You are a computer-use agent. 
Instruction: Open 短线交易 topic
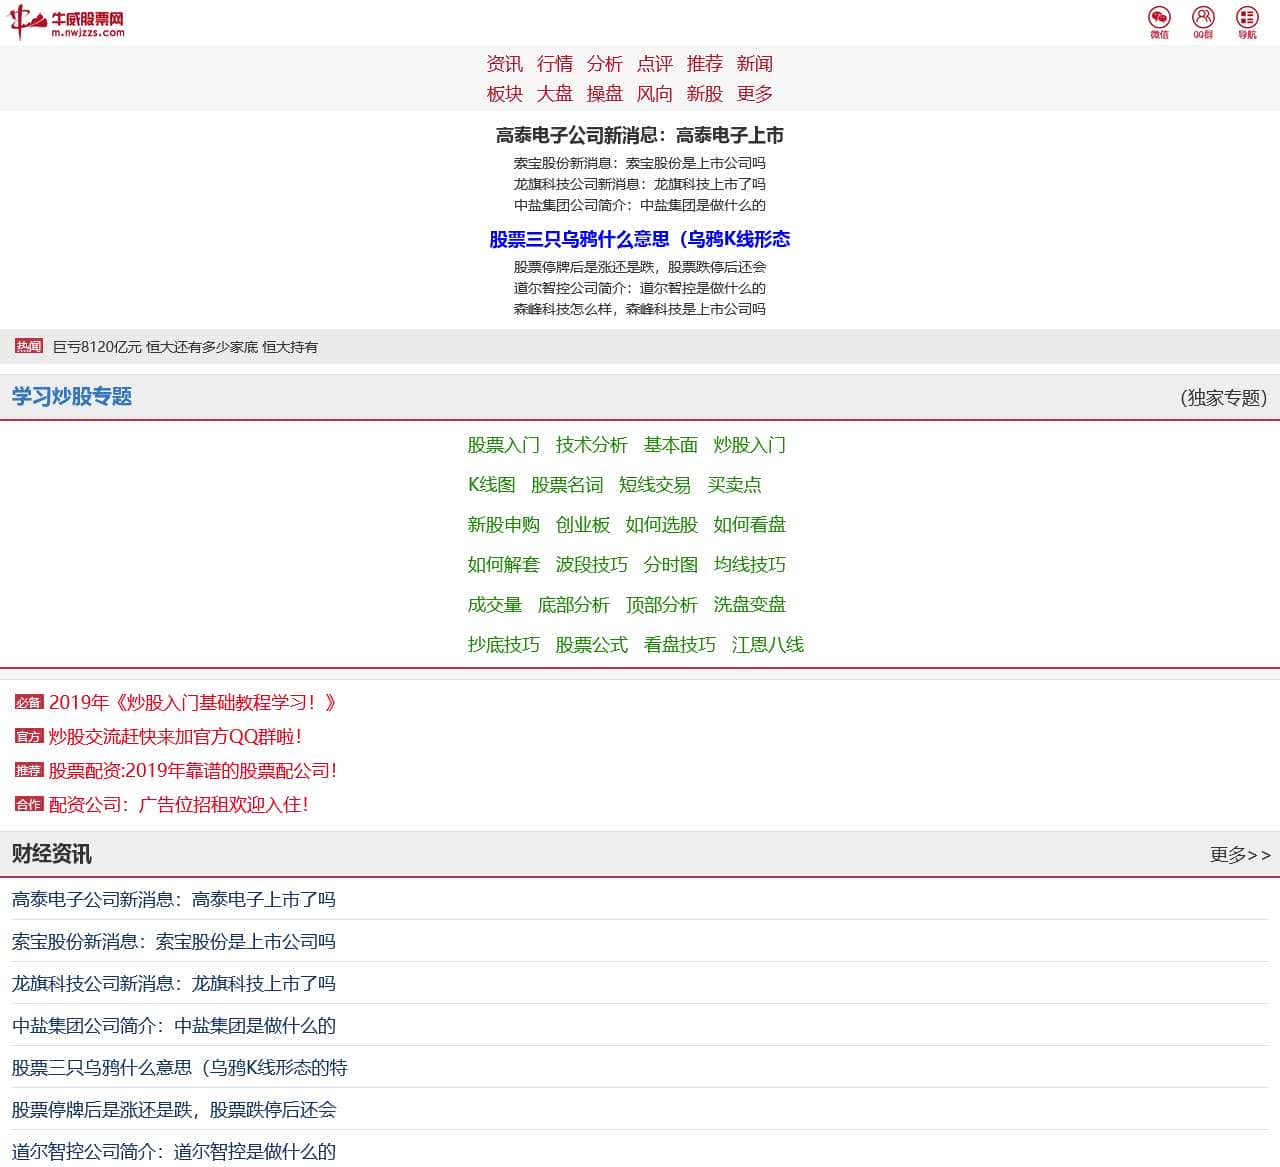pos(655,485)
